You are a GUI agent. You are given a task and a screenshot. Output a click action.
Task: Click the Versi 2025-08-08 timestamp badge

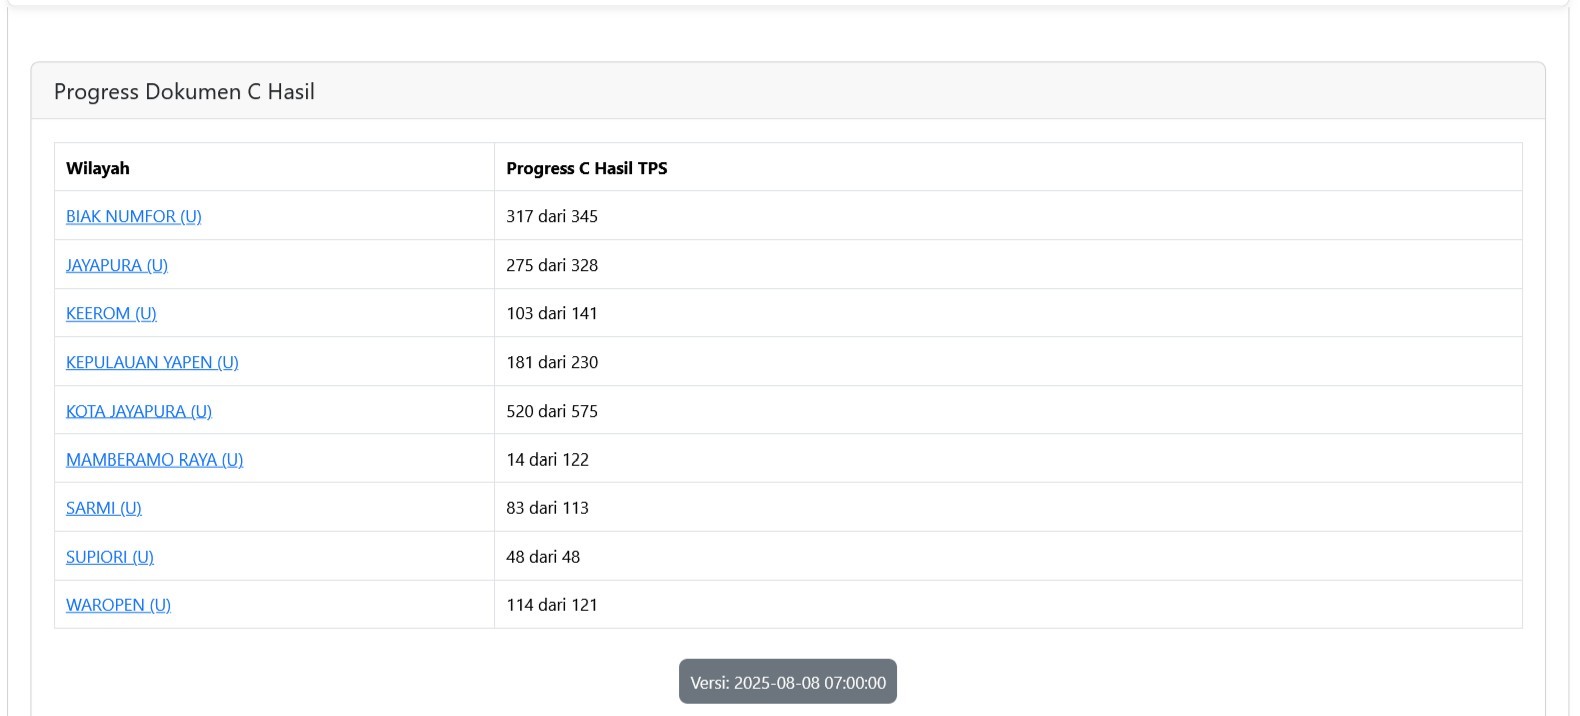point(788,682)
